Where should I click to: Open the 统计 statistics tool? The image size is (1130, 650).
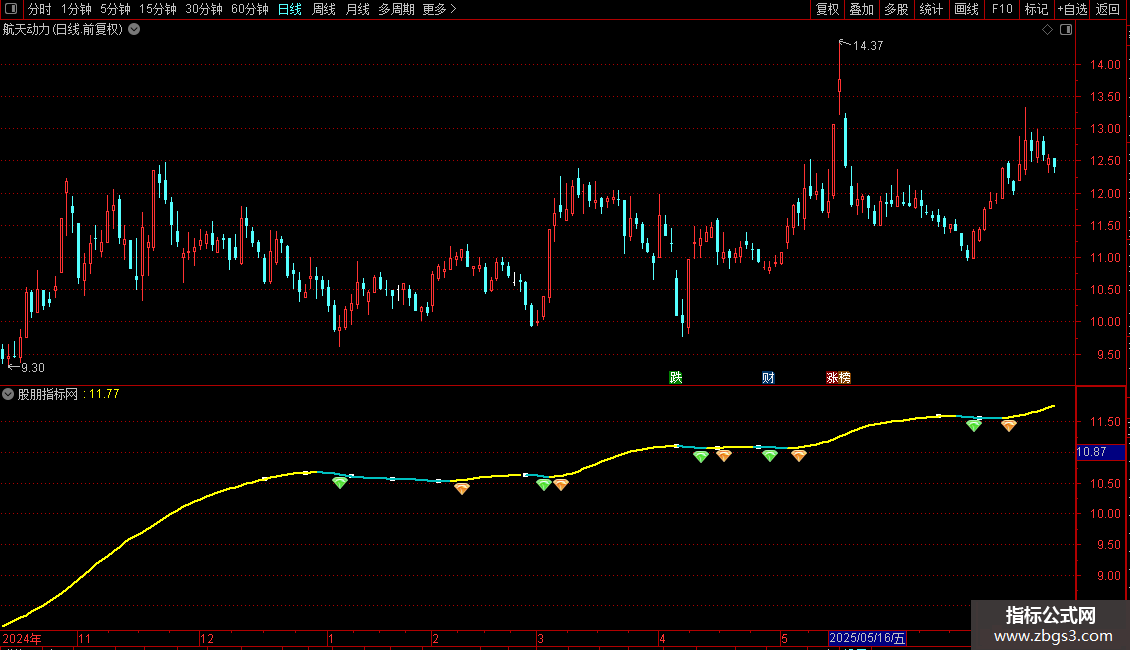[930, 9]
